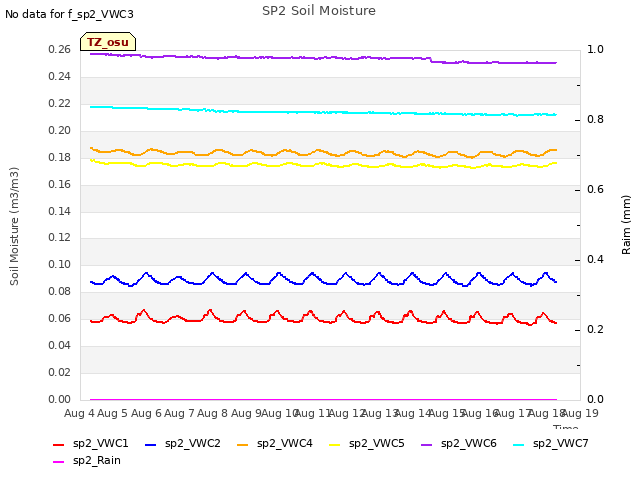Click the Aug 8 x-axis tick label
640x480 pixels.
coord(212,413)
